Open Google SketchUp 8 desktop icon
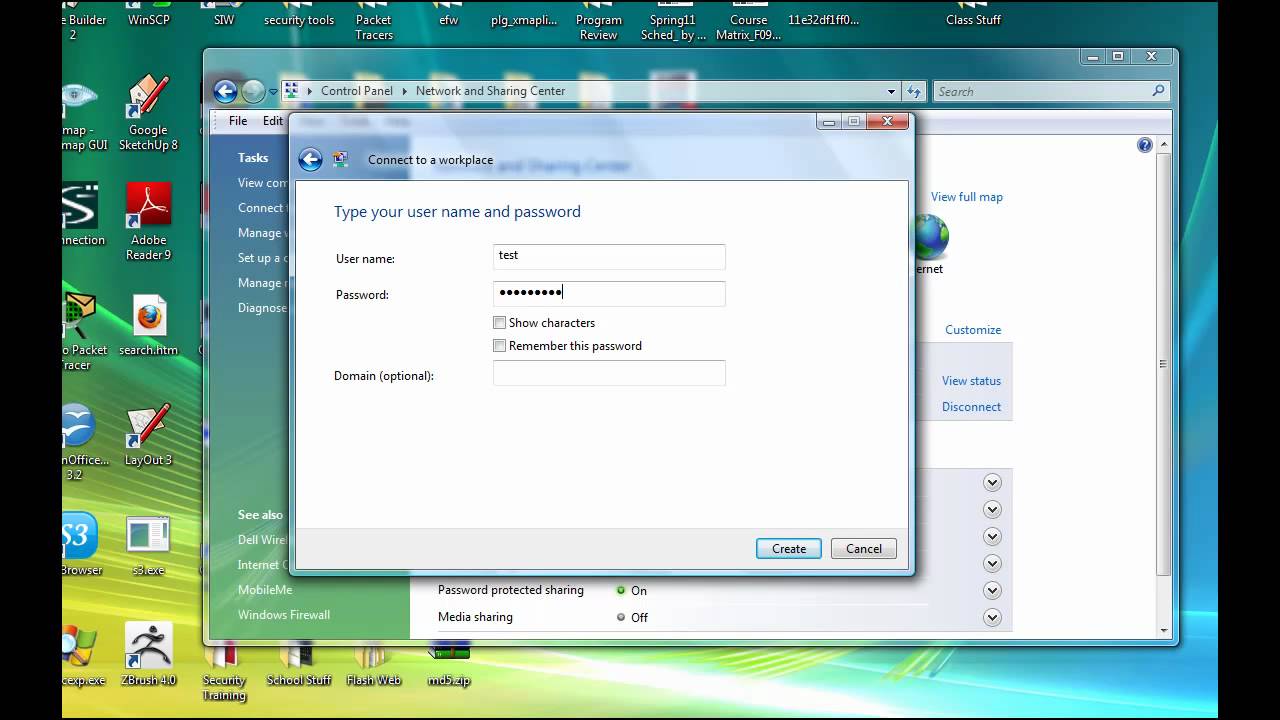This screenshot has width=1280, height=720. click(x=149, y=112)
